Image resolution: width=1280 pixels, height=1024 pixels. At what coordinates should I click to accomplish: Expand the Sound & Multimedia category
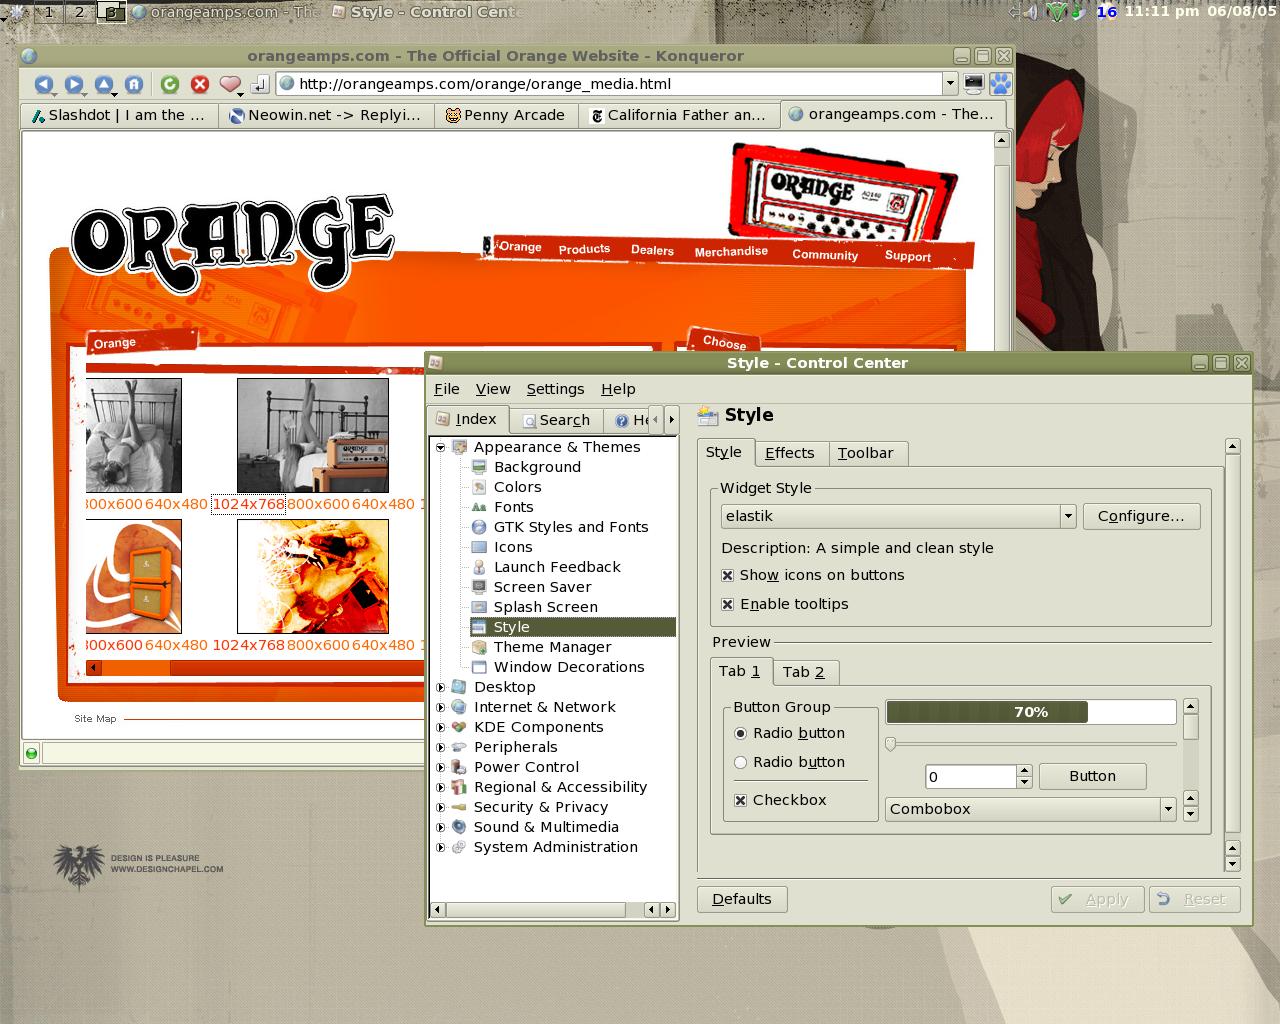440,827
